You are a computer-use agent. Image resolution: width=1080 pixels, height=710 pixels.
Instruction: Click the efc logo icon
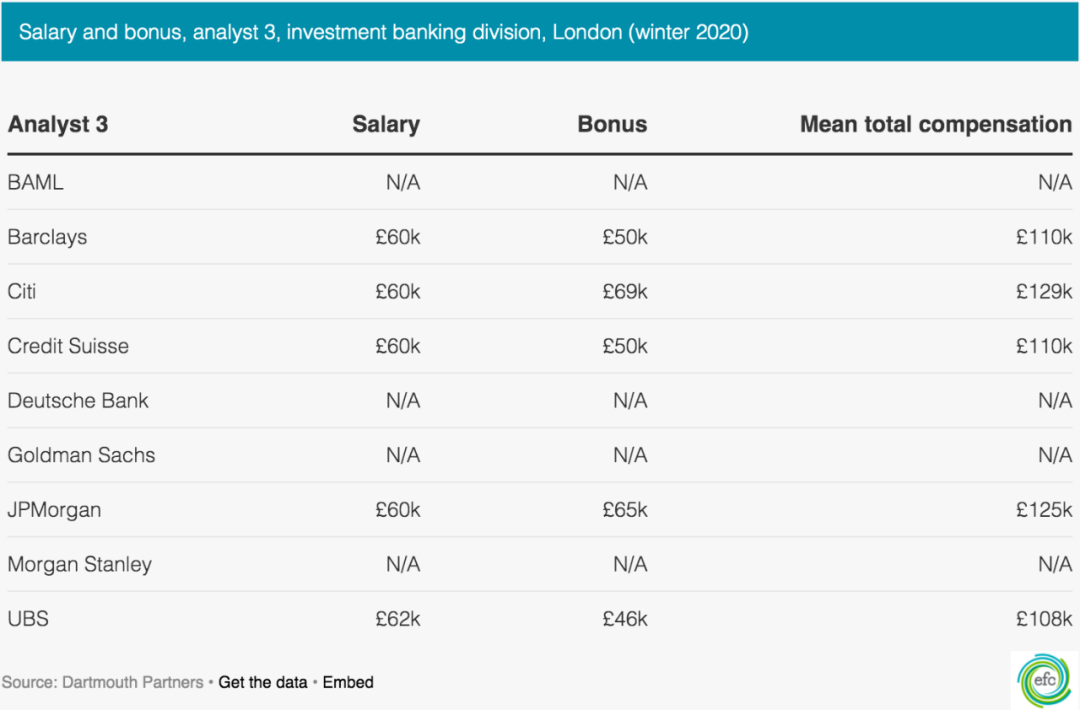1044,681
